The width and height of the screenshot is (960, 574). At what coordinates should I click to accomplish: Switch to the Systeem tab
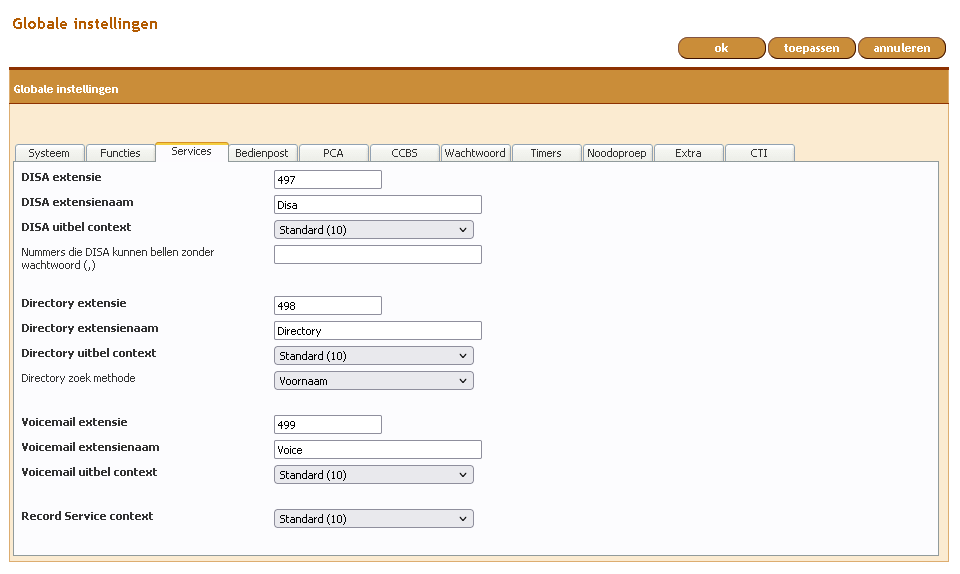pyautogui.click(x=49, y=153)
